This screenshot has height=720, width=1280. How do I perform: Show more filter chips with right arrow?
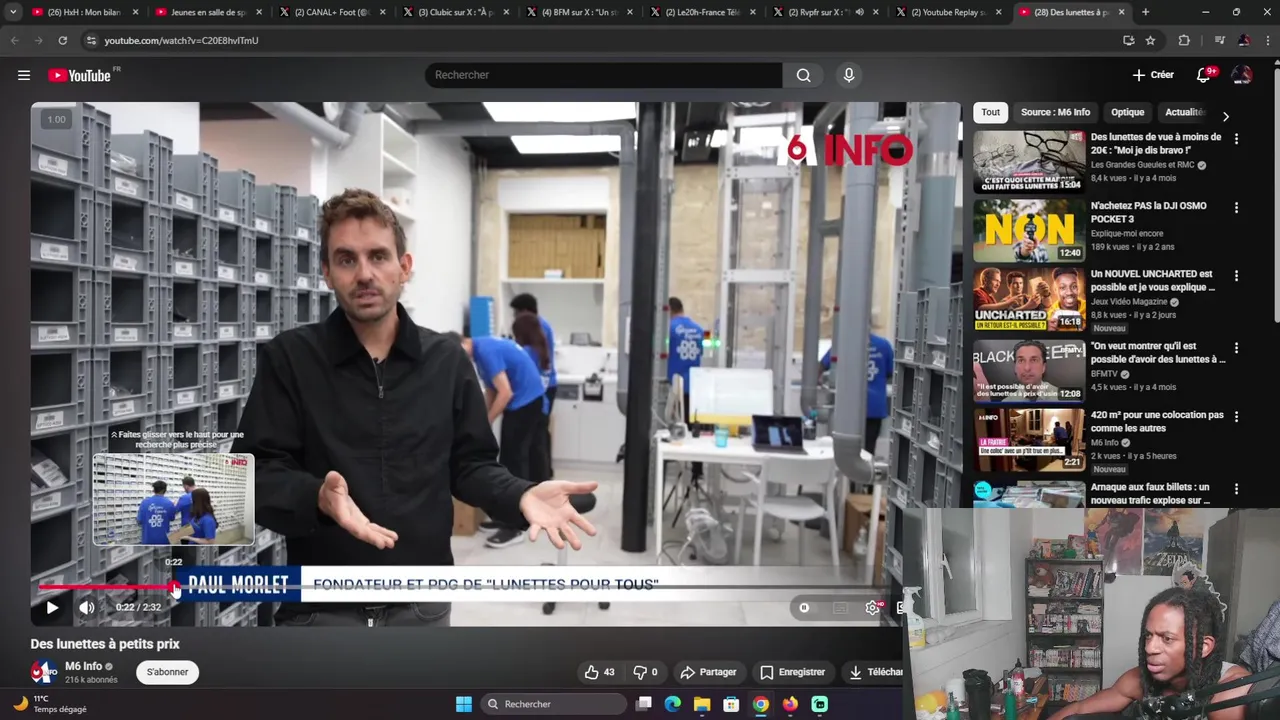click(1226, 116)
